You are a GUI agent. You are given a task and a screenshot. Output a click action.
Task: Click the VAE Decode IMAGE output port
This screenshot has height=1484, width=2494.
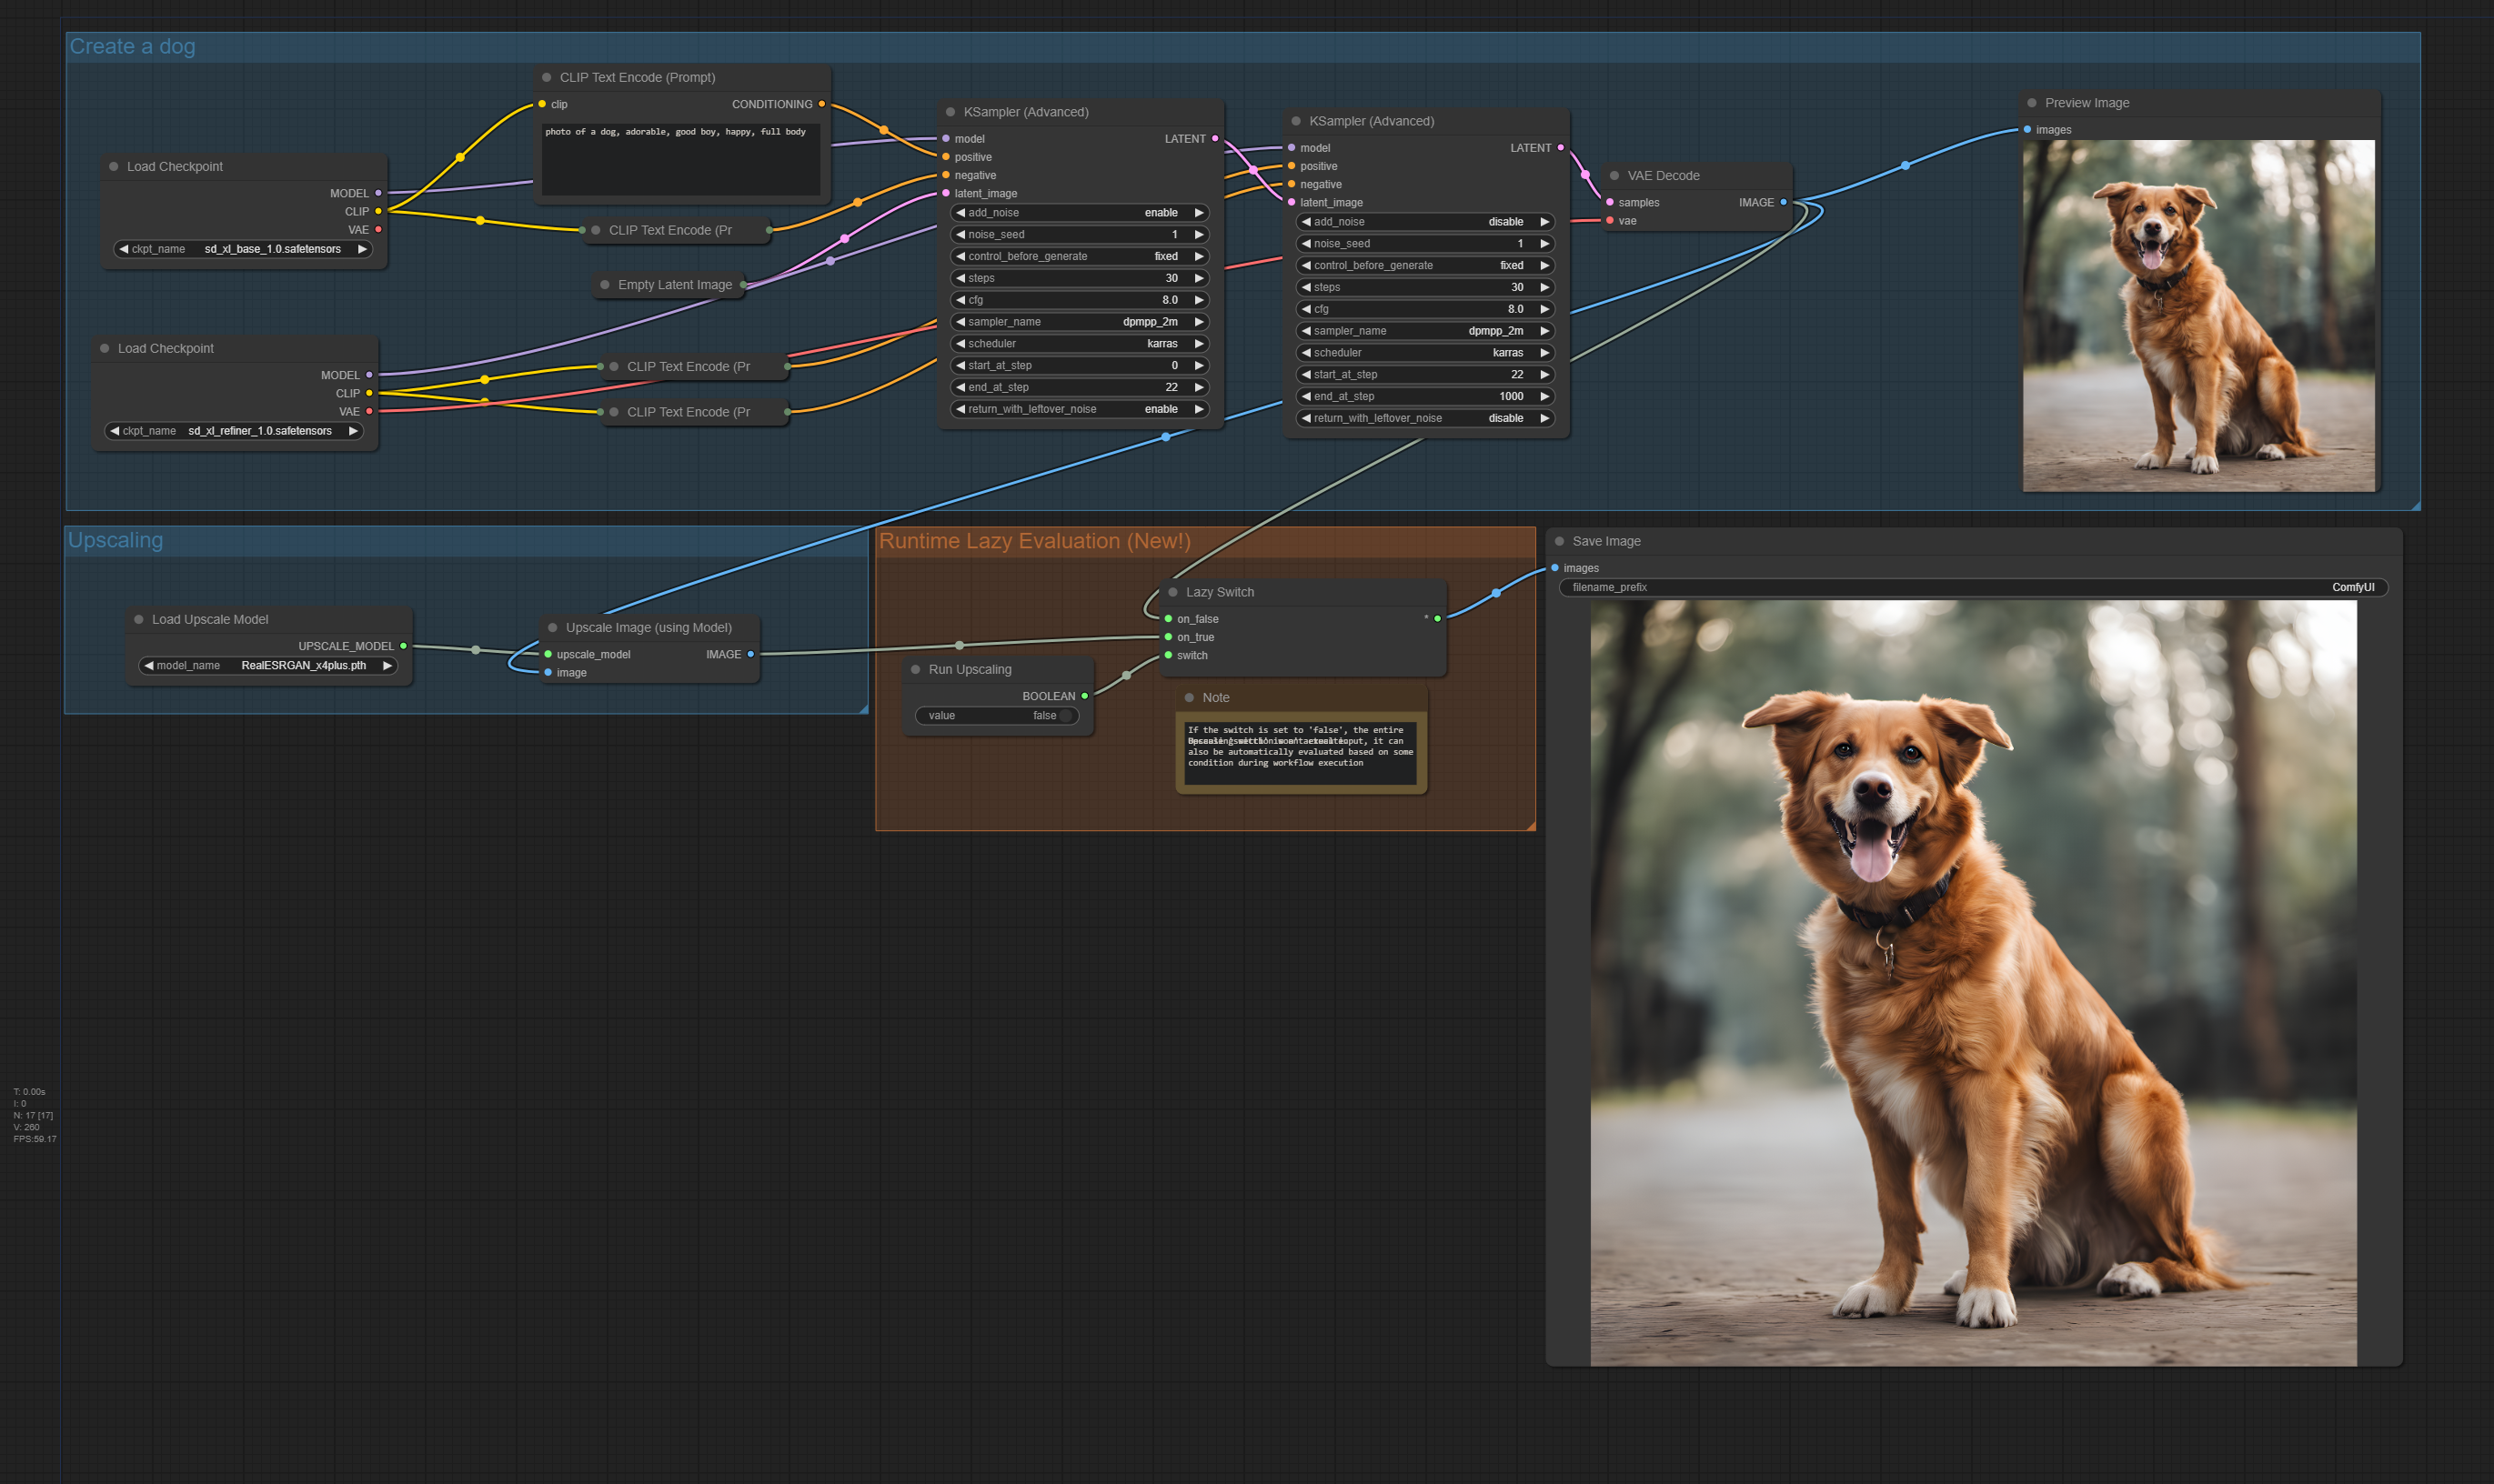point(1783,203)
